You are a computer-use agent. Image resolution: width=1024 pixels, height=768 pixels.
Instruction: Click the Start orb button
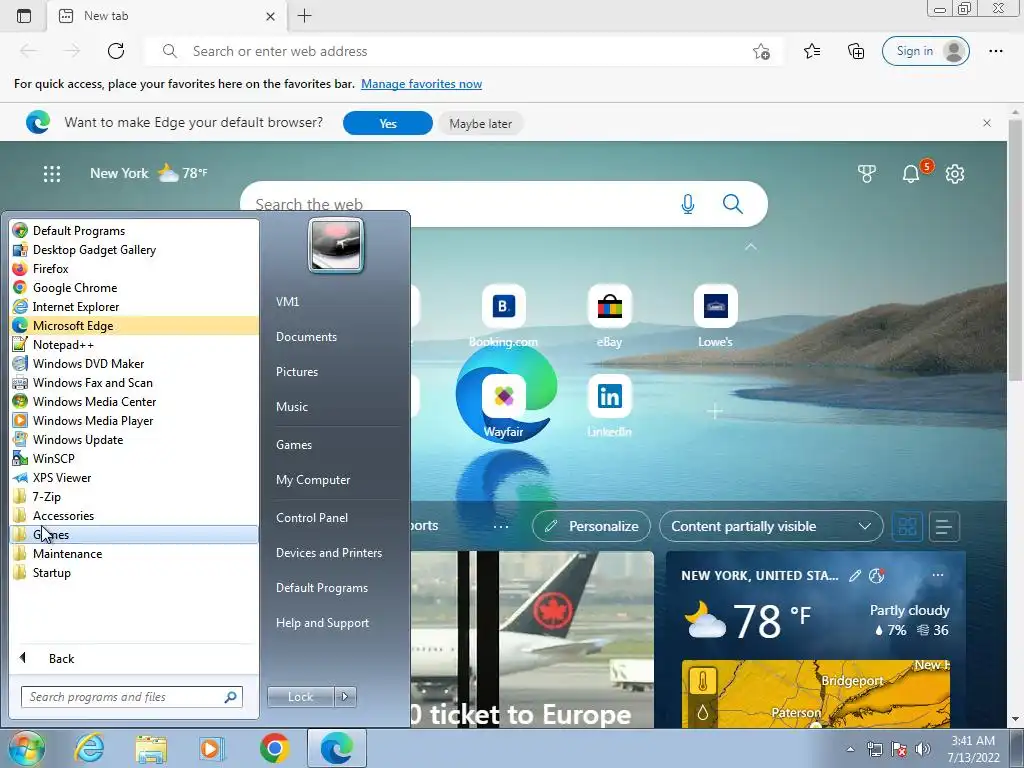click(x=25, y=748)
